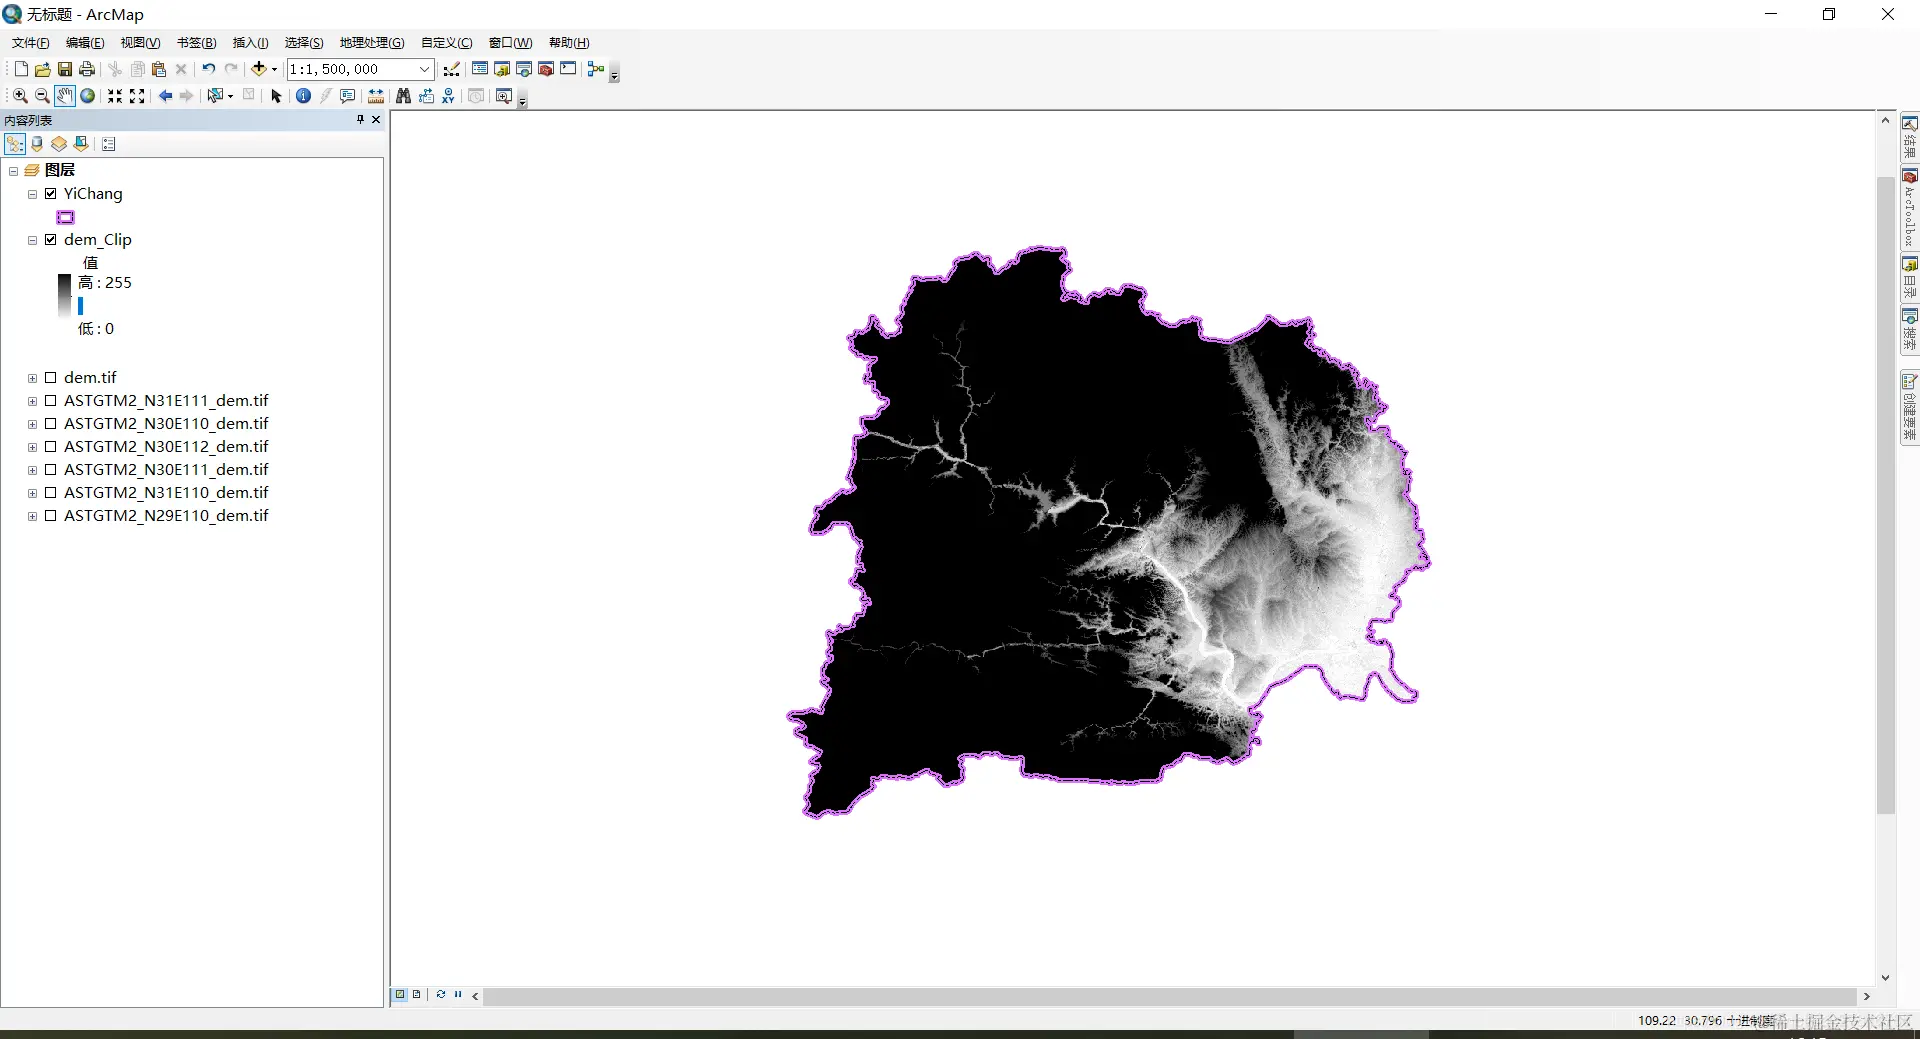1920x1039 pixels.
Task: Turn on ASTGTM2_N31E110_dem.tif layer
Action: tap(51, 493)
